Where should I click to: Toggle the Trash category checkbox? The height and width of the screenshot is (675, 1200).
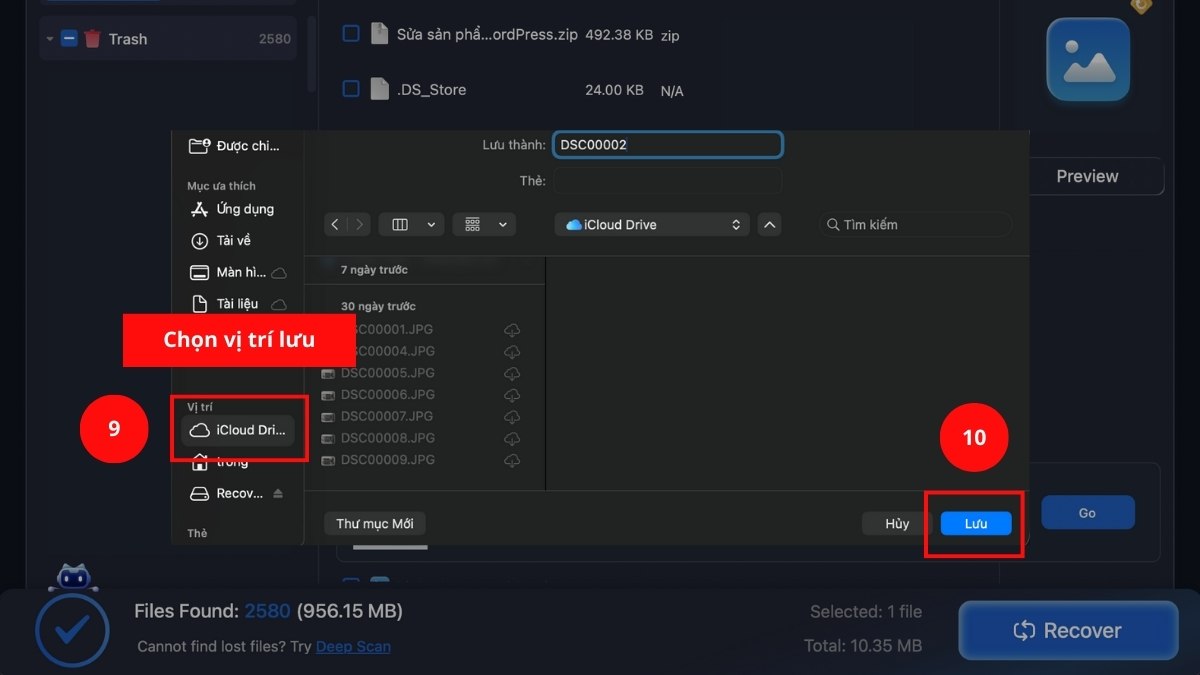(x=69, y=39)
